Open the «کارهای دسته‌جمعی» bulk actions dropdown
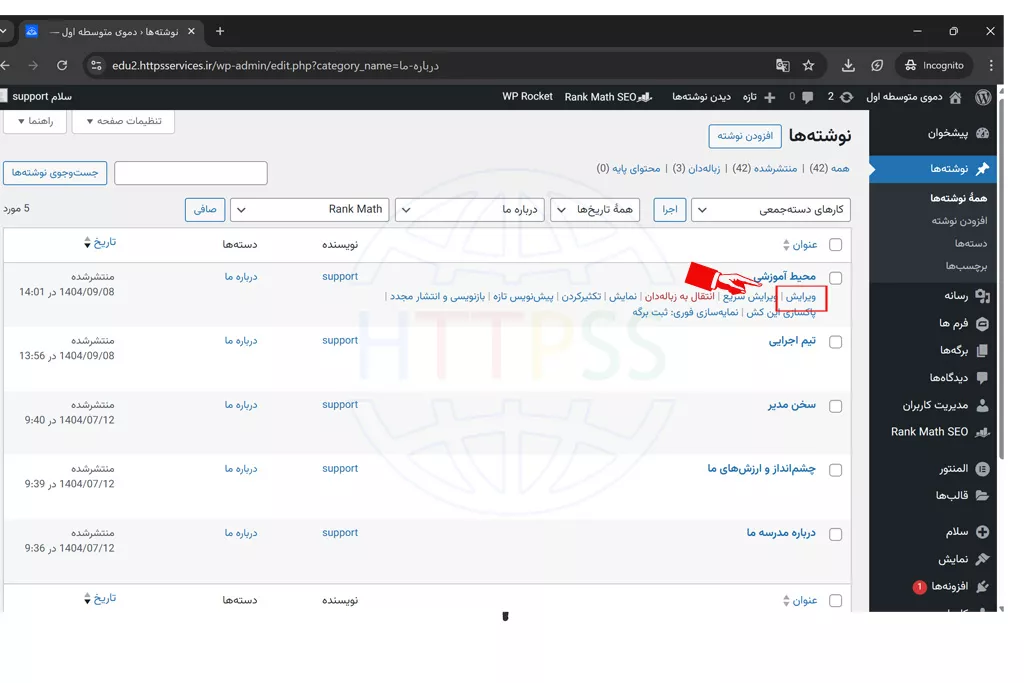Screen dimensions: 1024x683 771,210
